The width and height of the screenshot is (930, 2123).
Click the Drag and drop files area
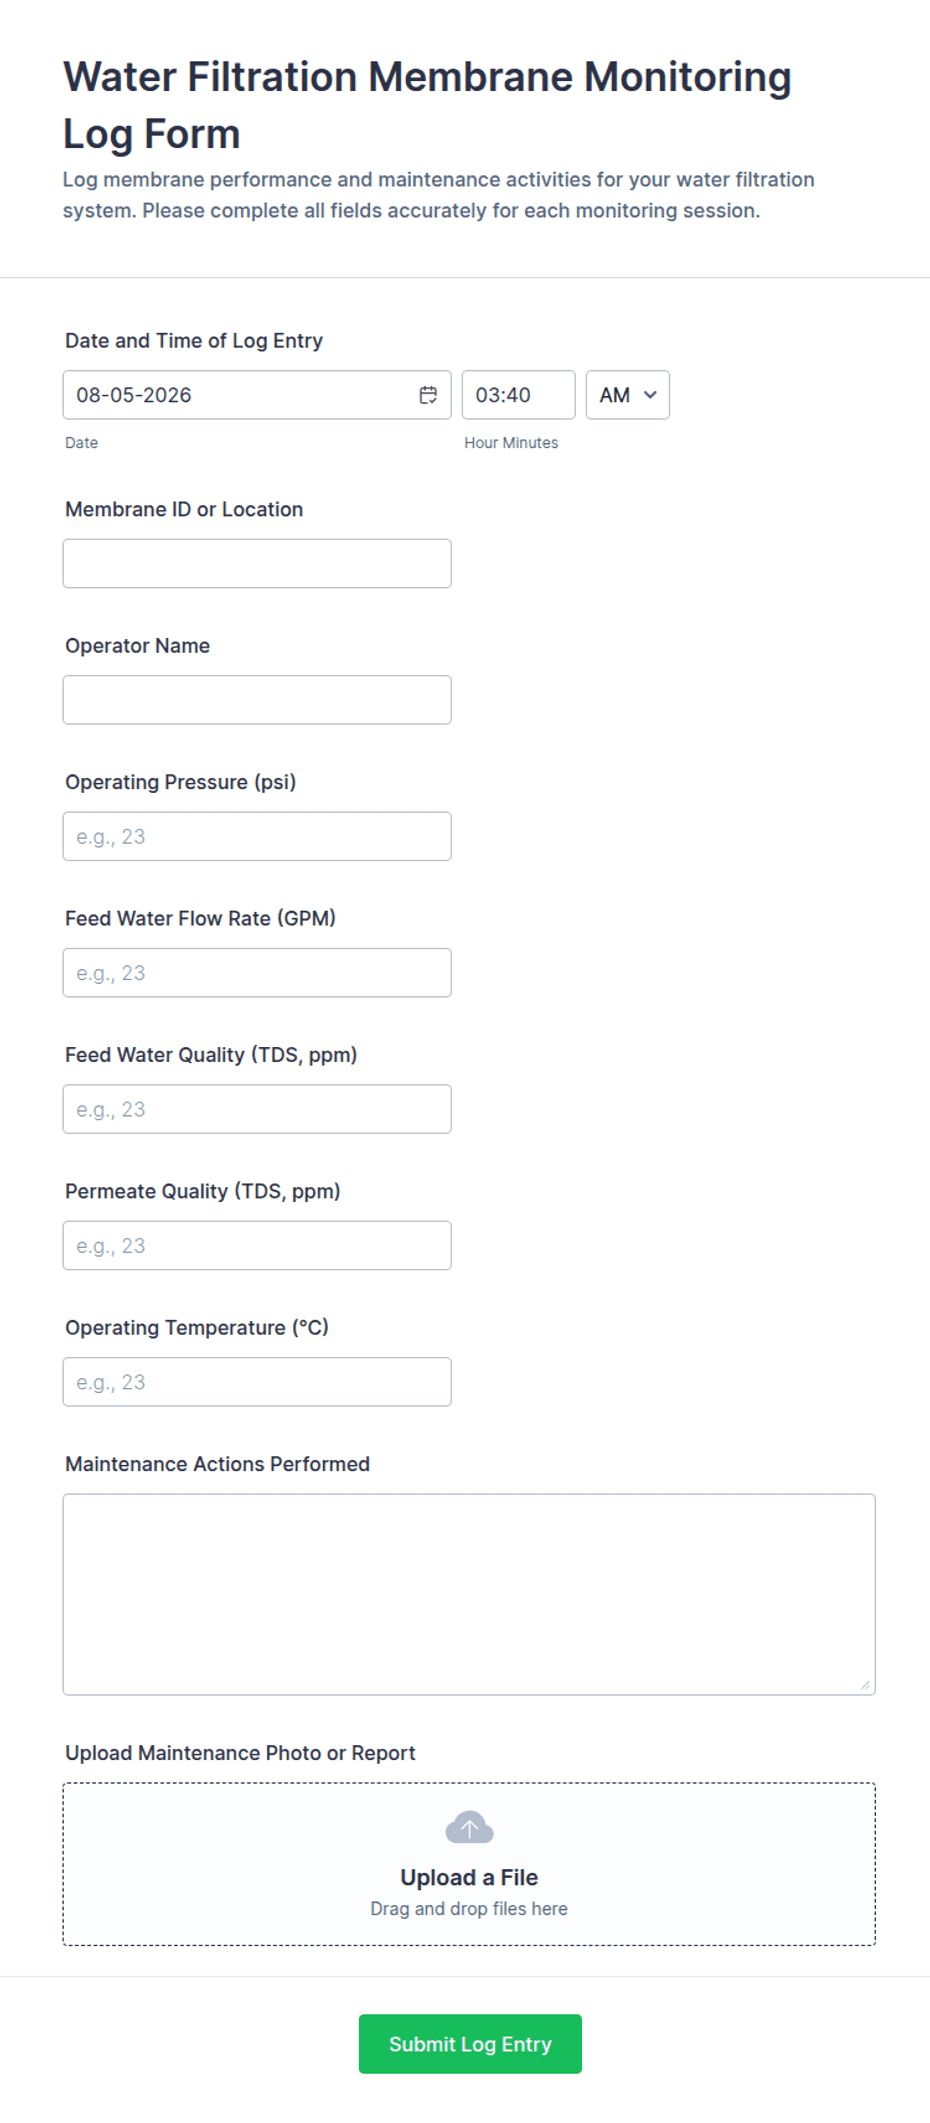[469, 1864]
